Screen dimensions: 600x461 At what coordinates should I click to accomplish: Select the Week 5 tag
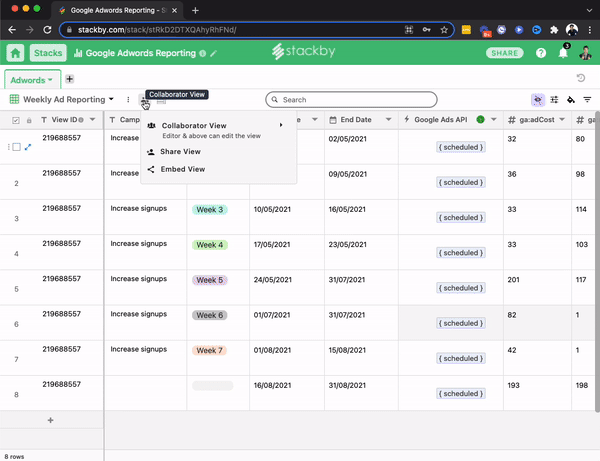click(210, 280)
